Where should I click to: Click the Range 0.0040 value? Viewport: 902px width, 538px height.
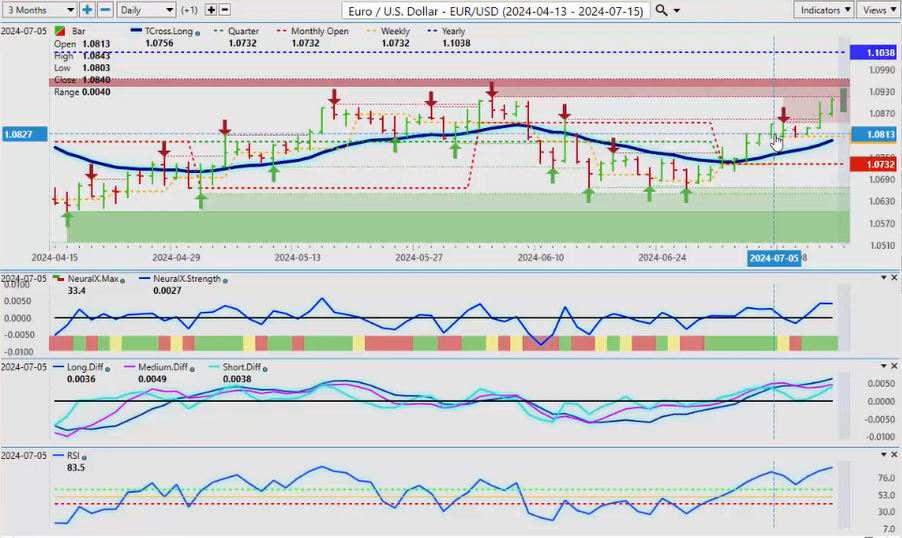click(96, 92)
